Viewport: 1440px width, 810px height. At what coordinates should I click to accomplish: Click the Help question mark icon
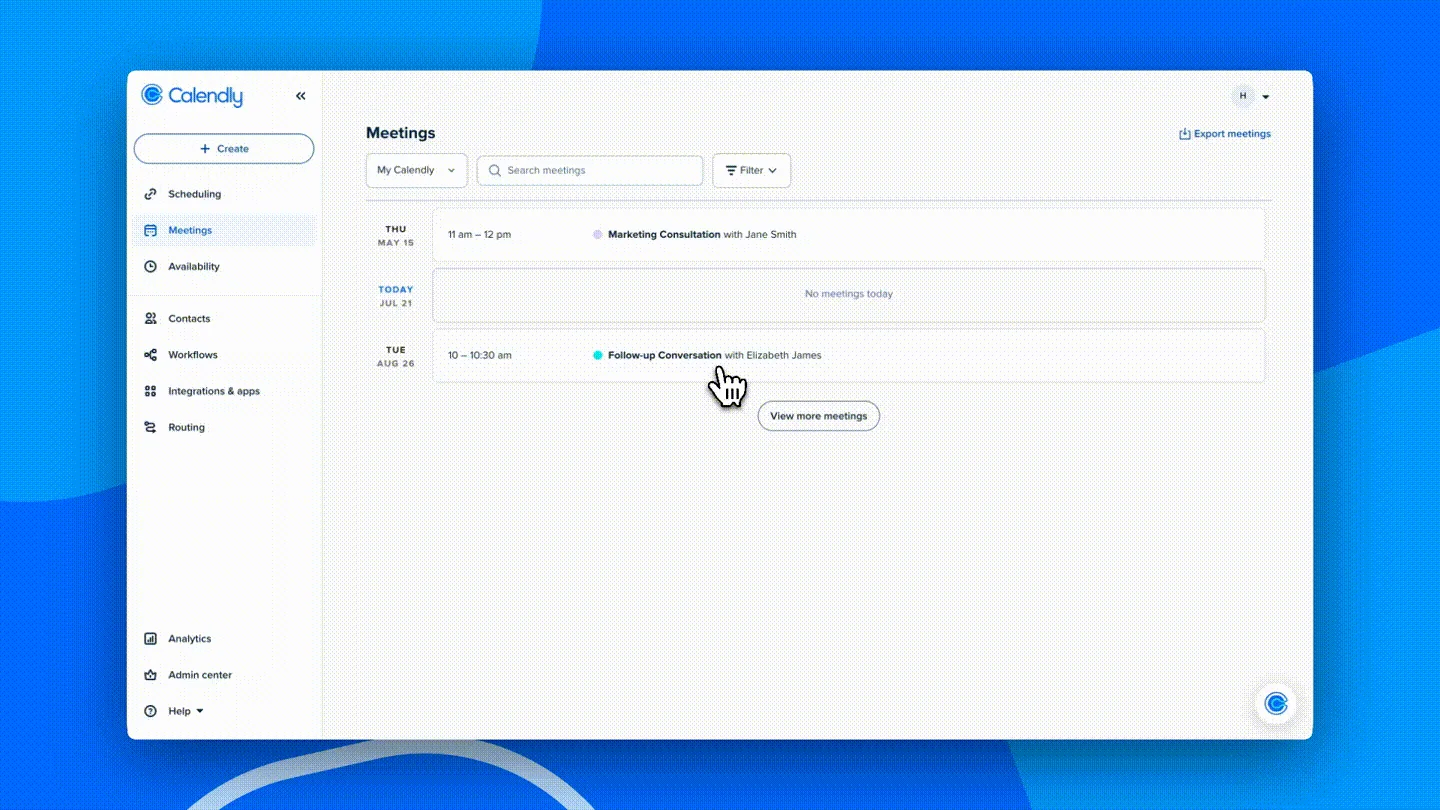[x=150, y=711]
